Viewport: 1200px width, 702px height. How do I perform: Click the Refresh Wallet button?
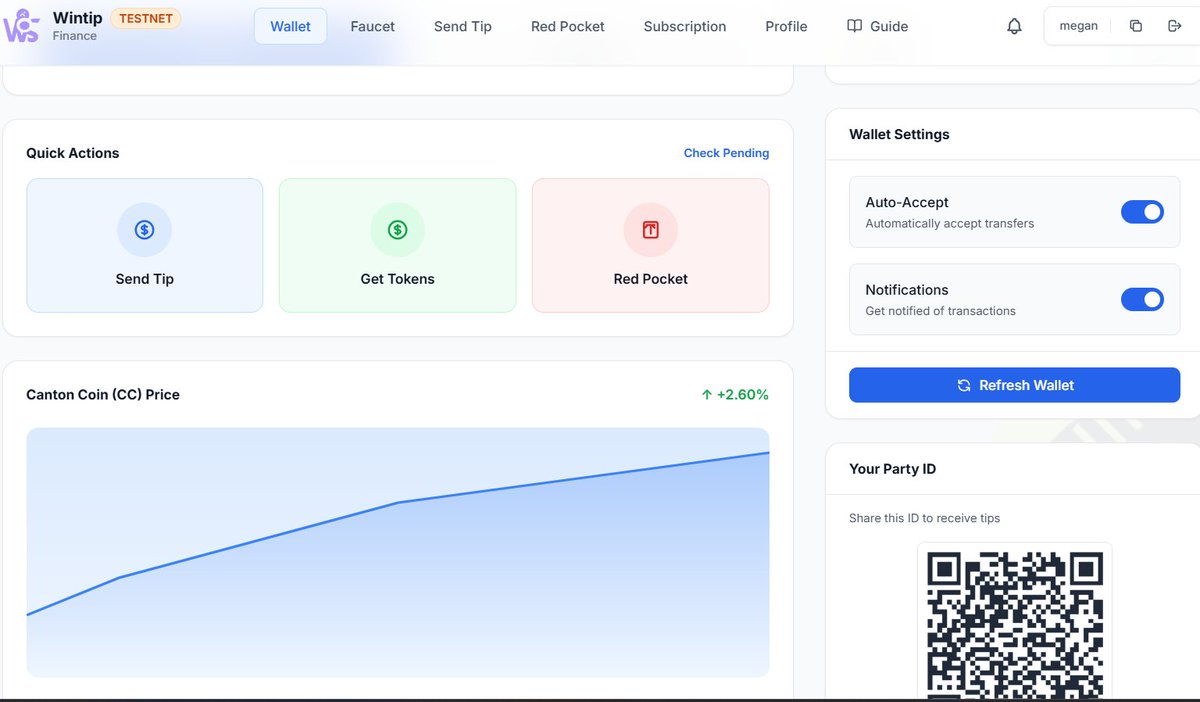pos(1014,385)
